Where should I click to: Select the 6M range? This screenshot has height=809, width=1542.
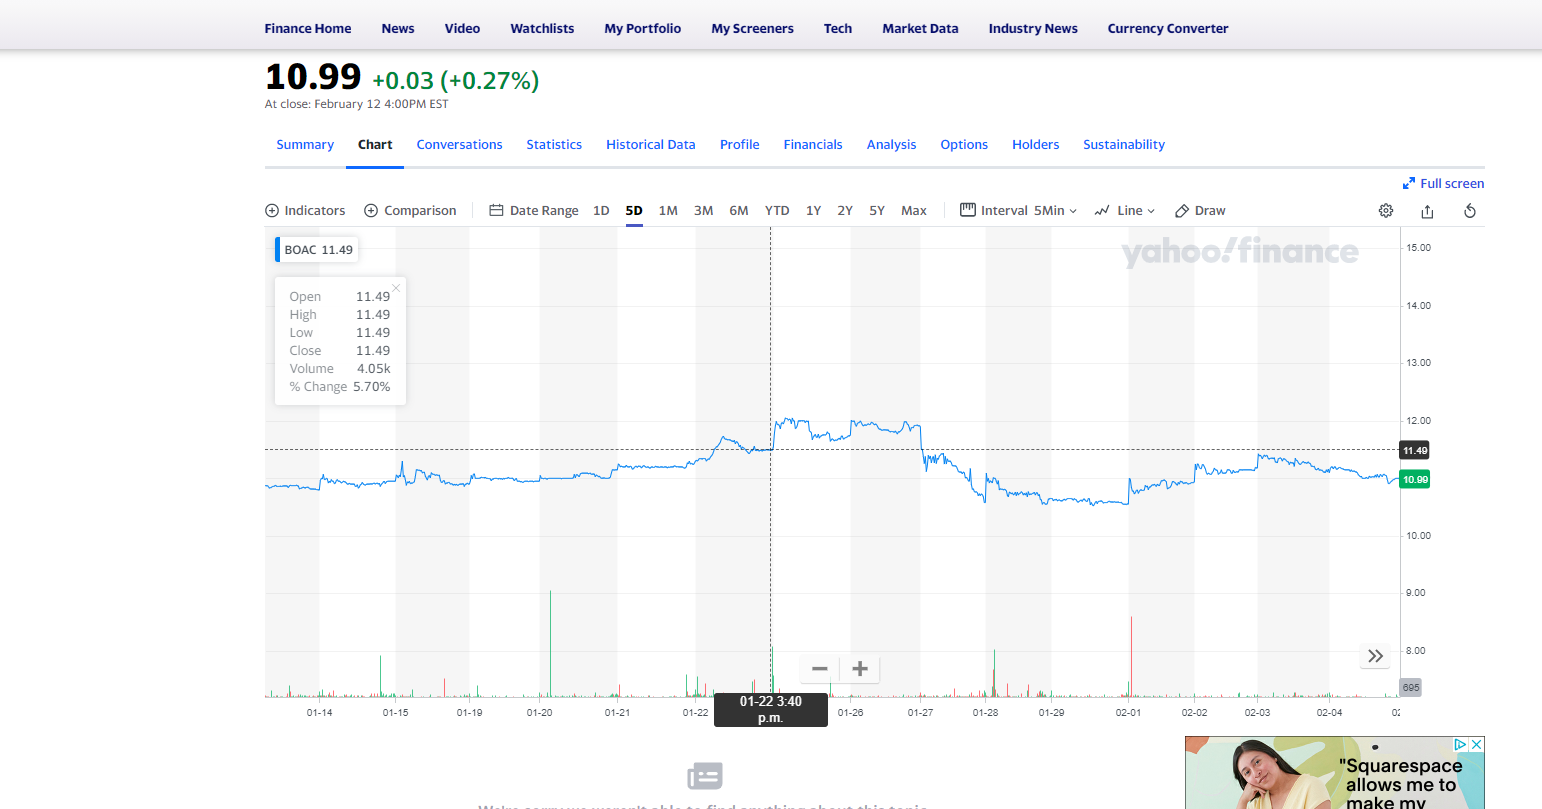(x=739, y=211)
